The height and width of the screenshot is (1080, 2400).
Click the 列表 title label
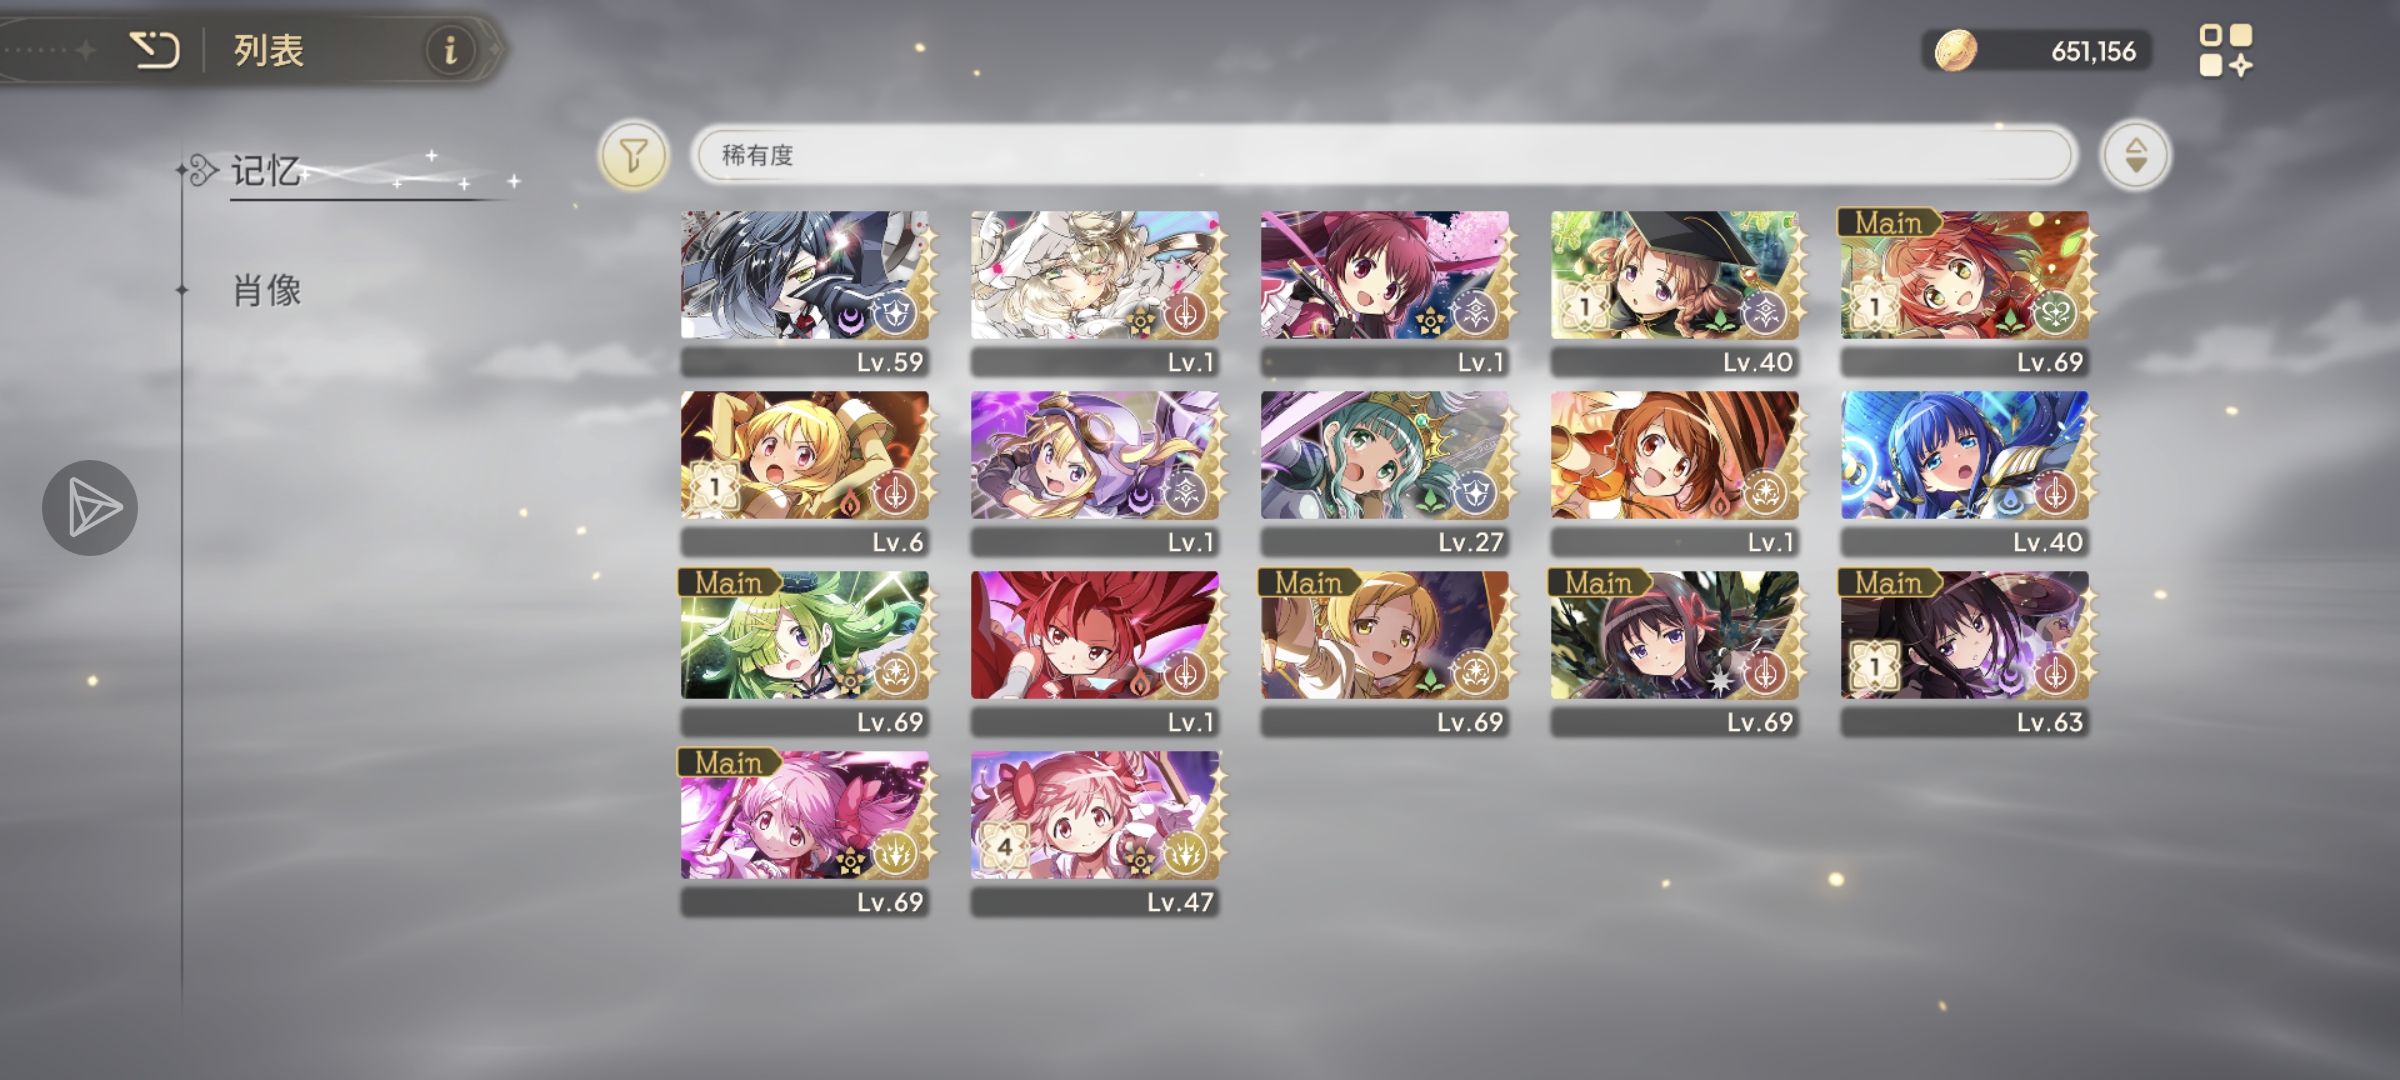coord(268,50)
